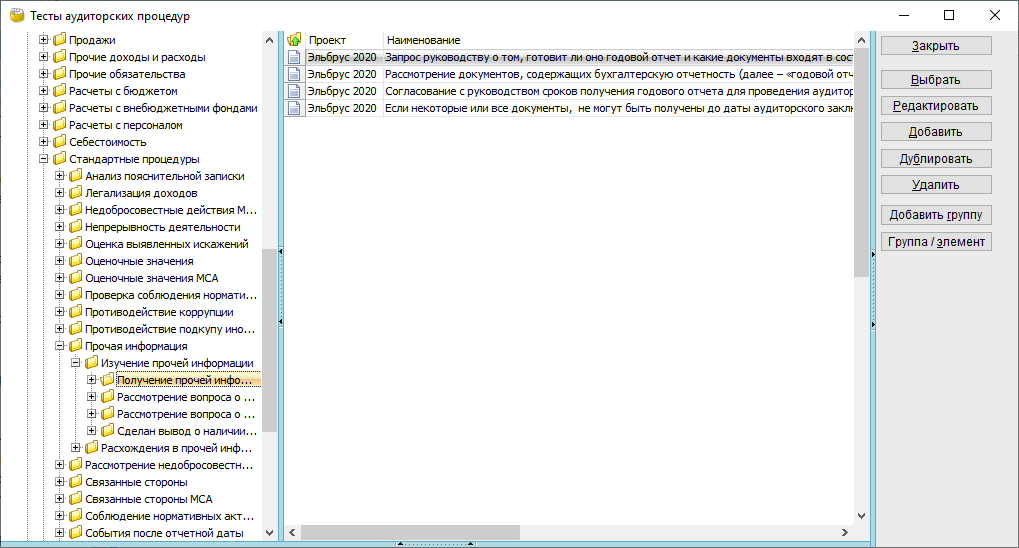Select row 'Согласование с руководством сроков'
The width and height of the screenshot is (1019, 548).
[569, 91]
